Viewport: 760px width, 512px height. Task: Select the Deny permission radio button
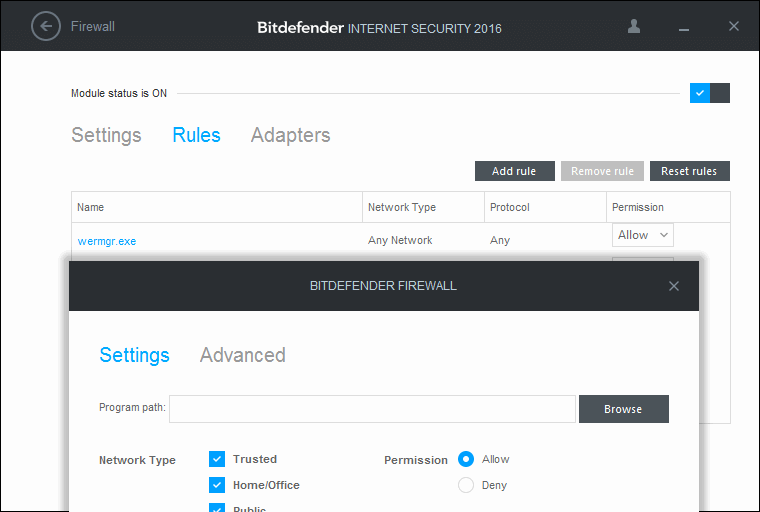466,485
